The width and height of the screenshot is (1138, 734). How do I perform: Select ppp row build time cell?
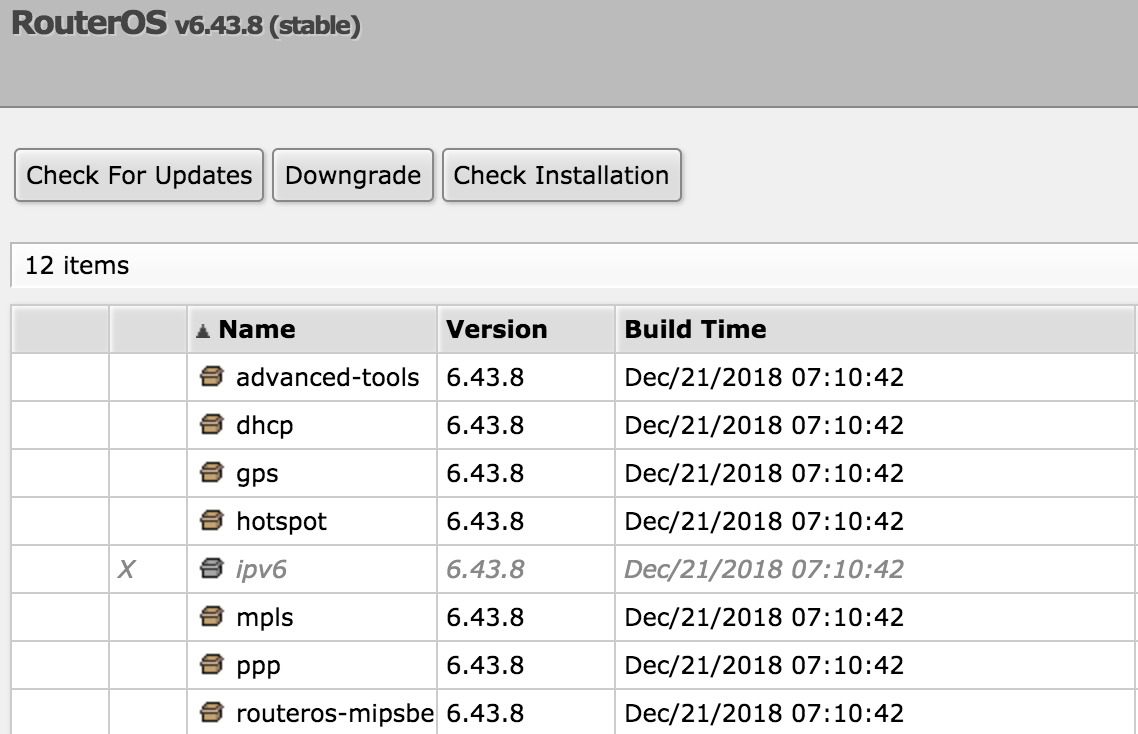[764, 666]
